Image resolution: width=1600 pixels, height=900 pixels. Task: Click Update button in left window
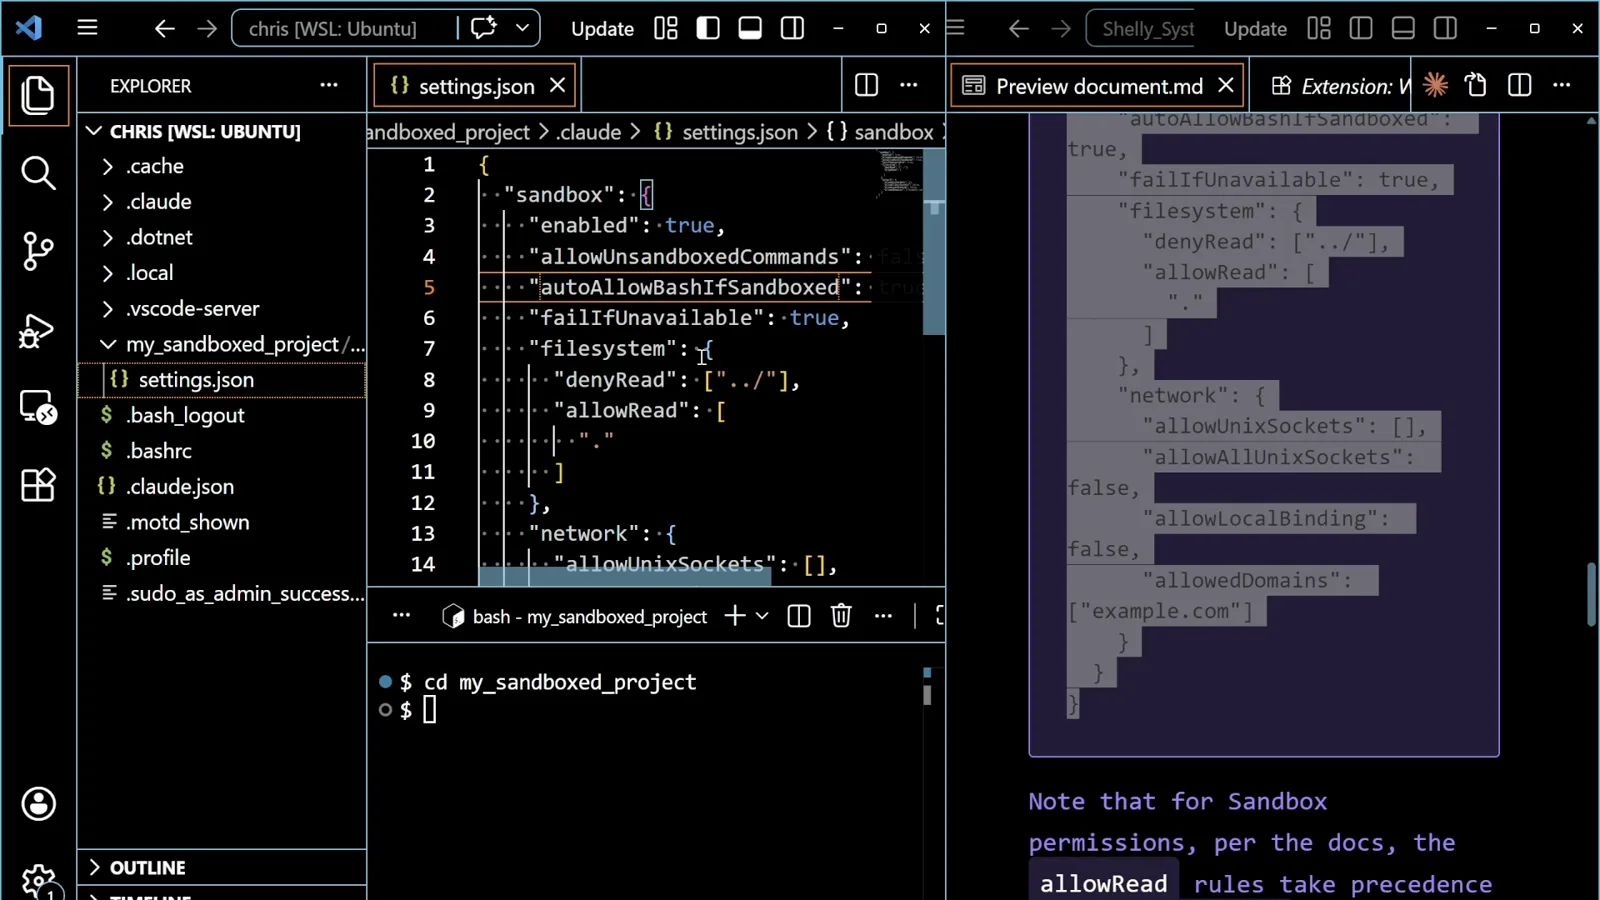(602, 28)
